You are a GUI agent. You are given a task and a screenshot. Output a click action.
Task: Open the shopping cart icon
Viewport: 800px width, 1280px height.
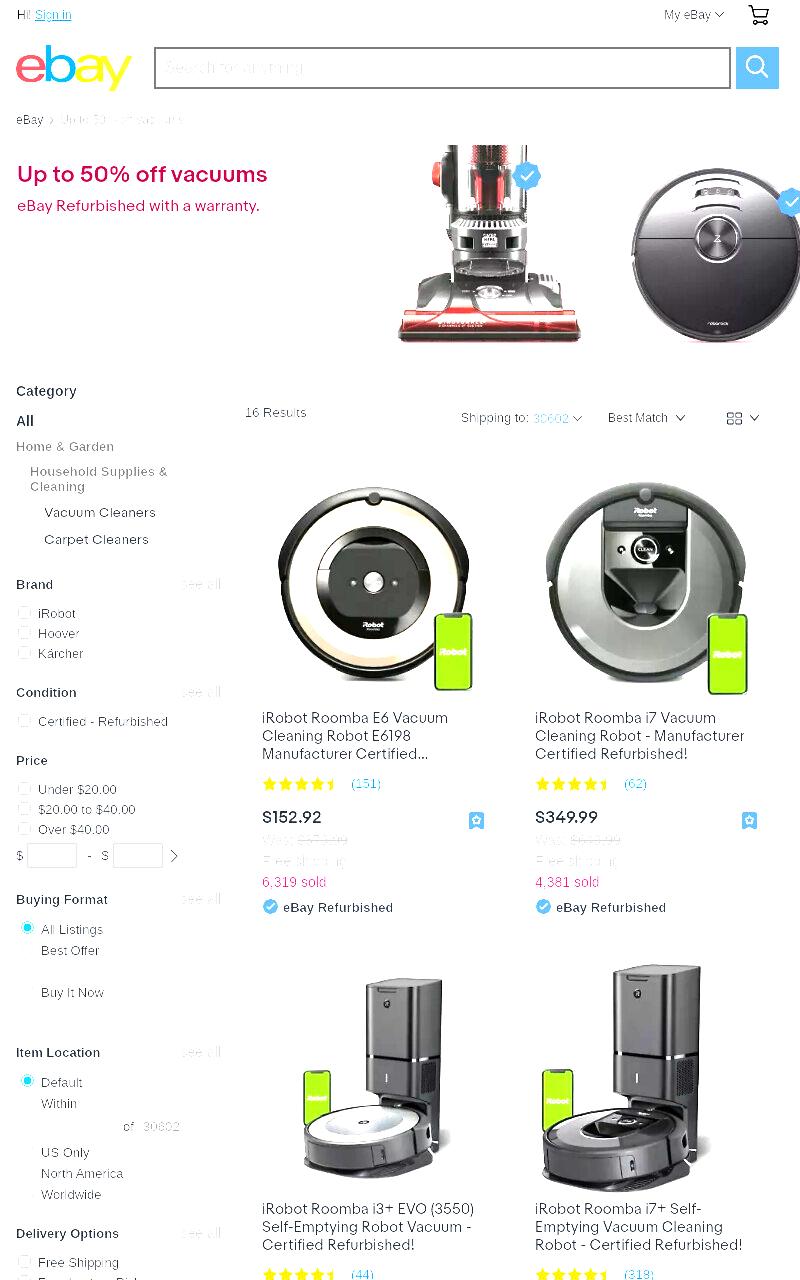[x=759, y=15]
